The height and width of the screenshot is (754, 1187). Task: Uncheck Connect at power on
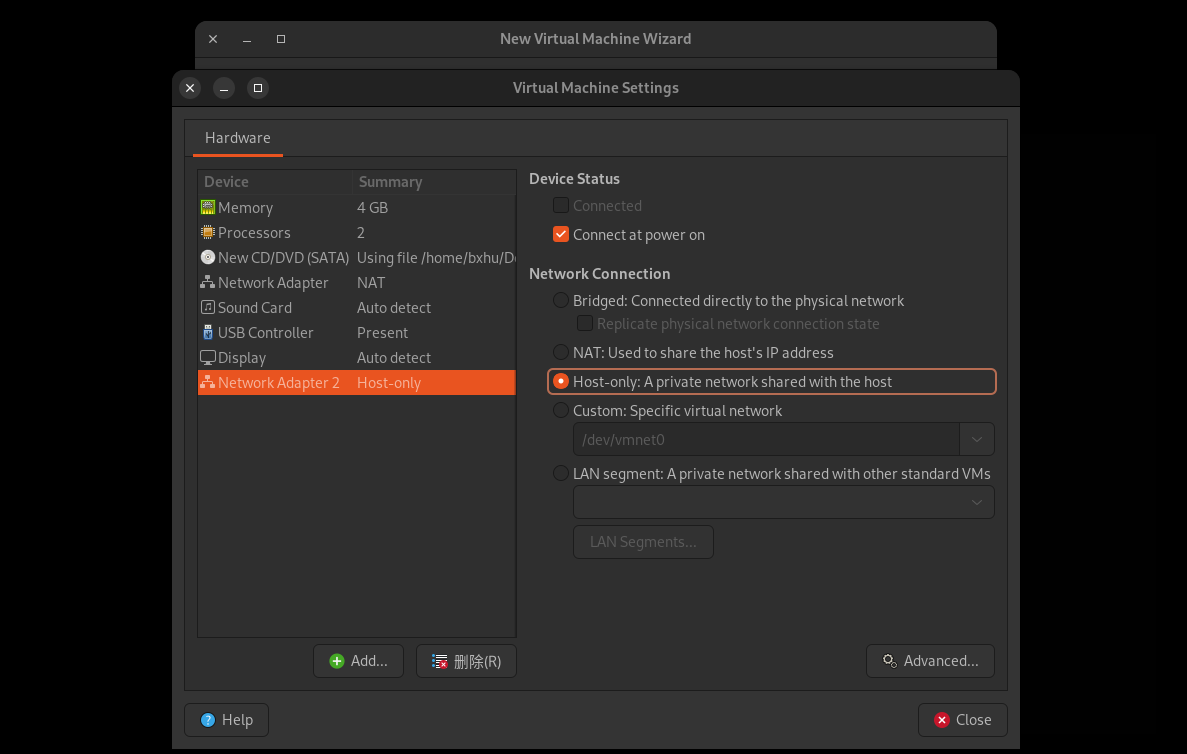click(x=561, y=235)
